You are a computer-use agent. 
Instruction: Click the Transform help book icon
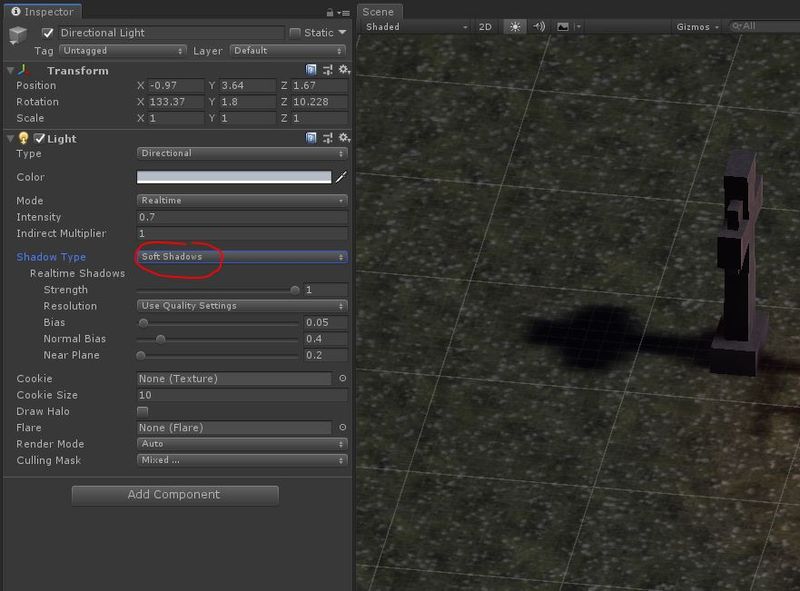311,70
